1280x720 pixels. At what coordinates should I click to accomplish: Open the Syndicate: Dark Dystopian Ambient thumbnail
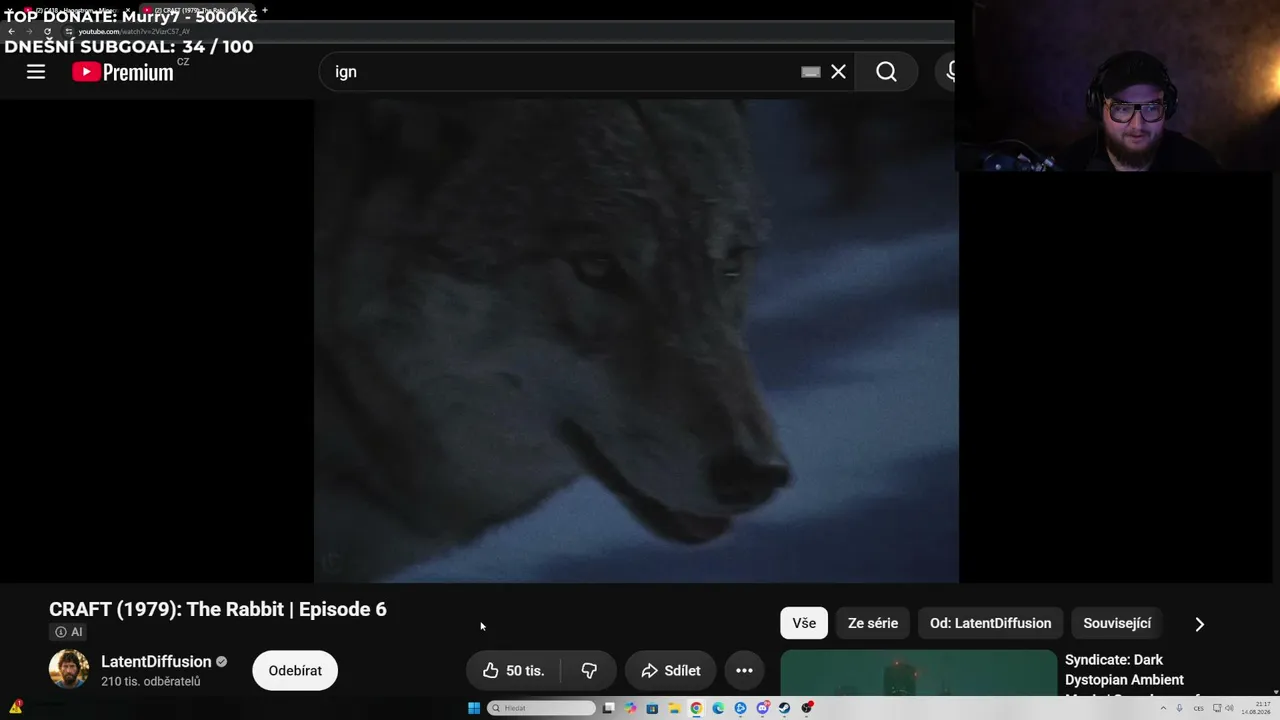(918, 673)
